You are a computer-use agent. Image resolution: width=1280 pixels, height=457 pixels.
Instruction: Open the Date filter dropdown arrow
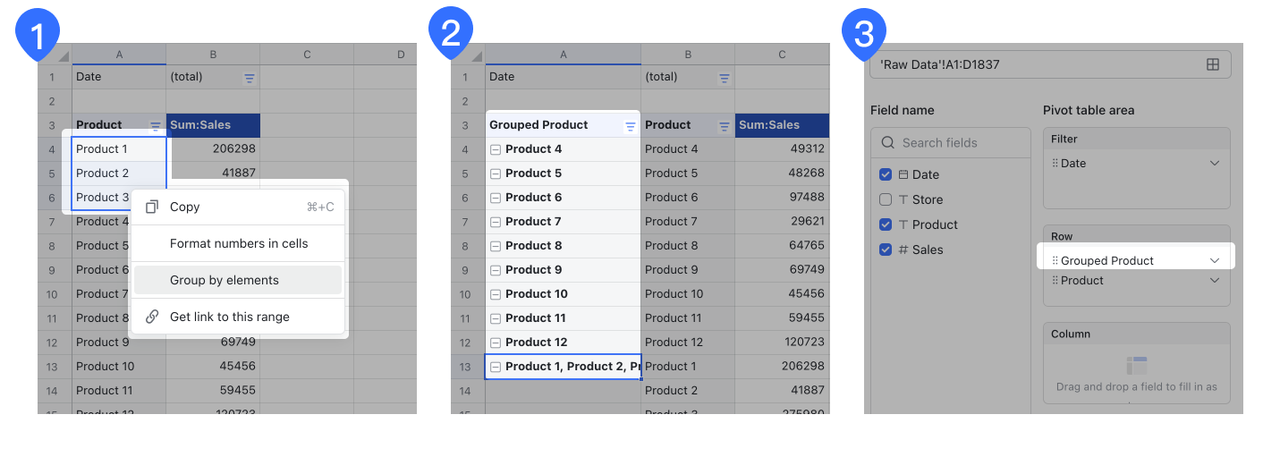pos(1214,164)
